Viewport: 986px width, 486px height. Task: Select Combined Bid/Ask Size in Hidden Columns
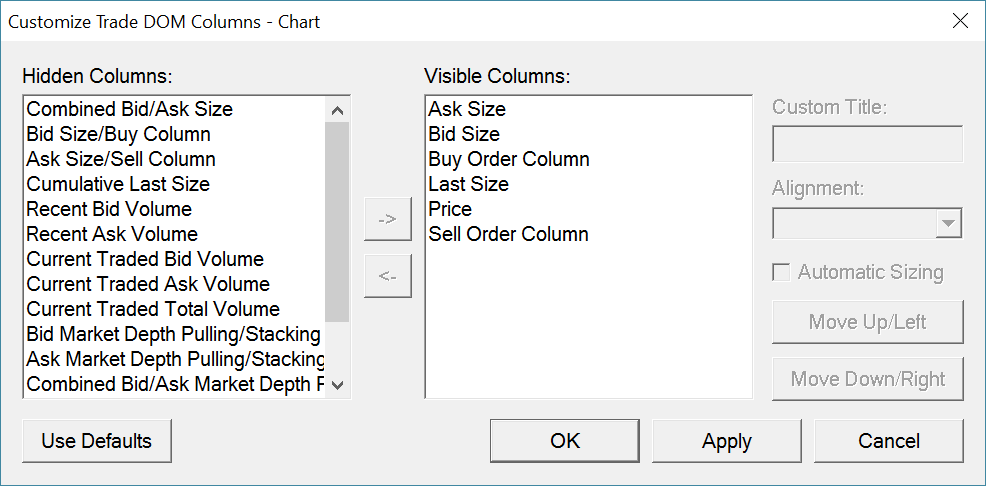point(130,109)
